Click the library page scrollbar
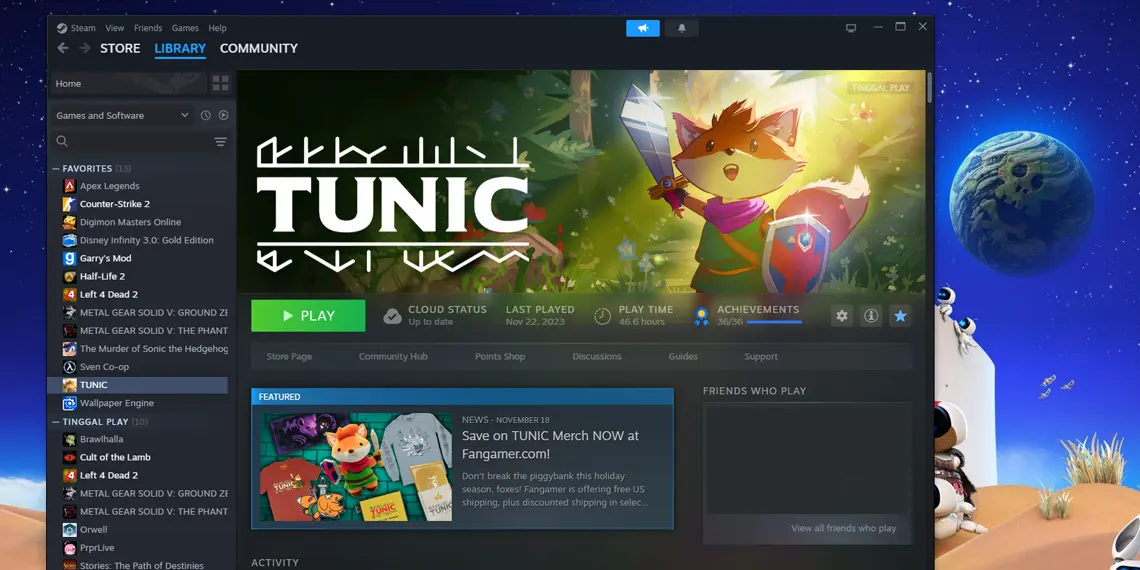 pos(929,88)
